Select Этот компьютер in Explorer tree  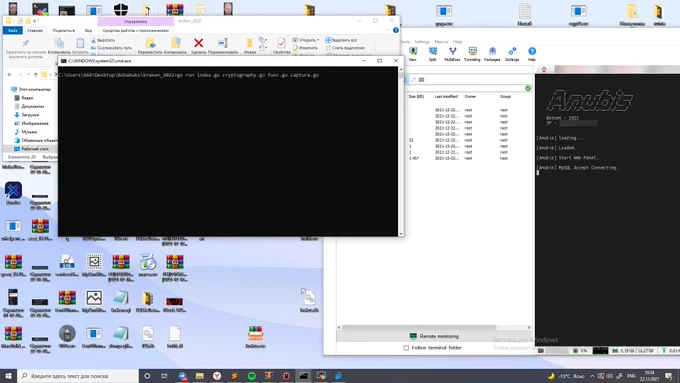[x=30, y=89]
